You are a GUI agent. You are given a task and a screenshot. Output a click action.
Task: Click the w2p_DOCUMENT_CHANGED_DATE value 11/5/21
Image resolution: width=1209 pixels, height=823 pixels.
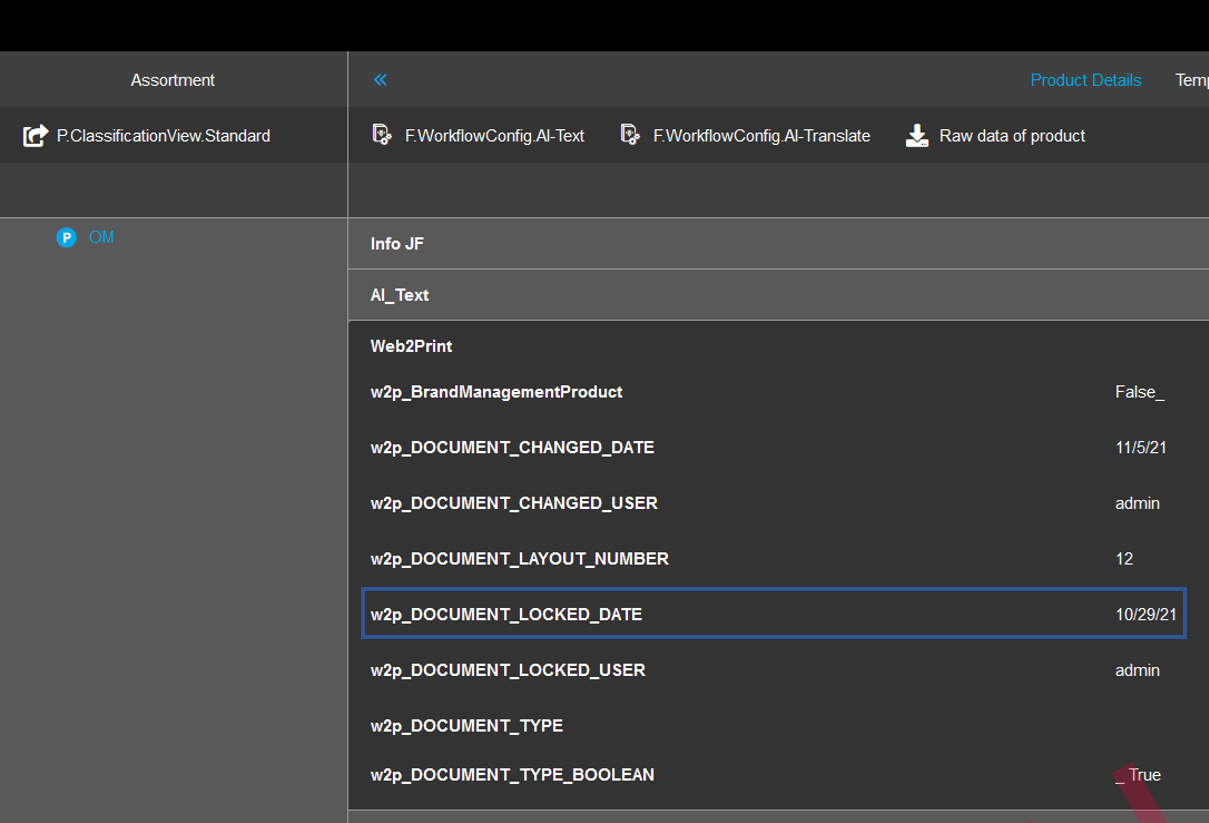coord(1140,447)
